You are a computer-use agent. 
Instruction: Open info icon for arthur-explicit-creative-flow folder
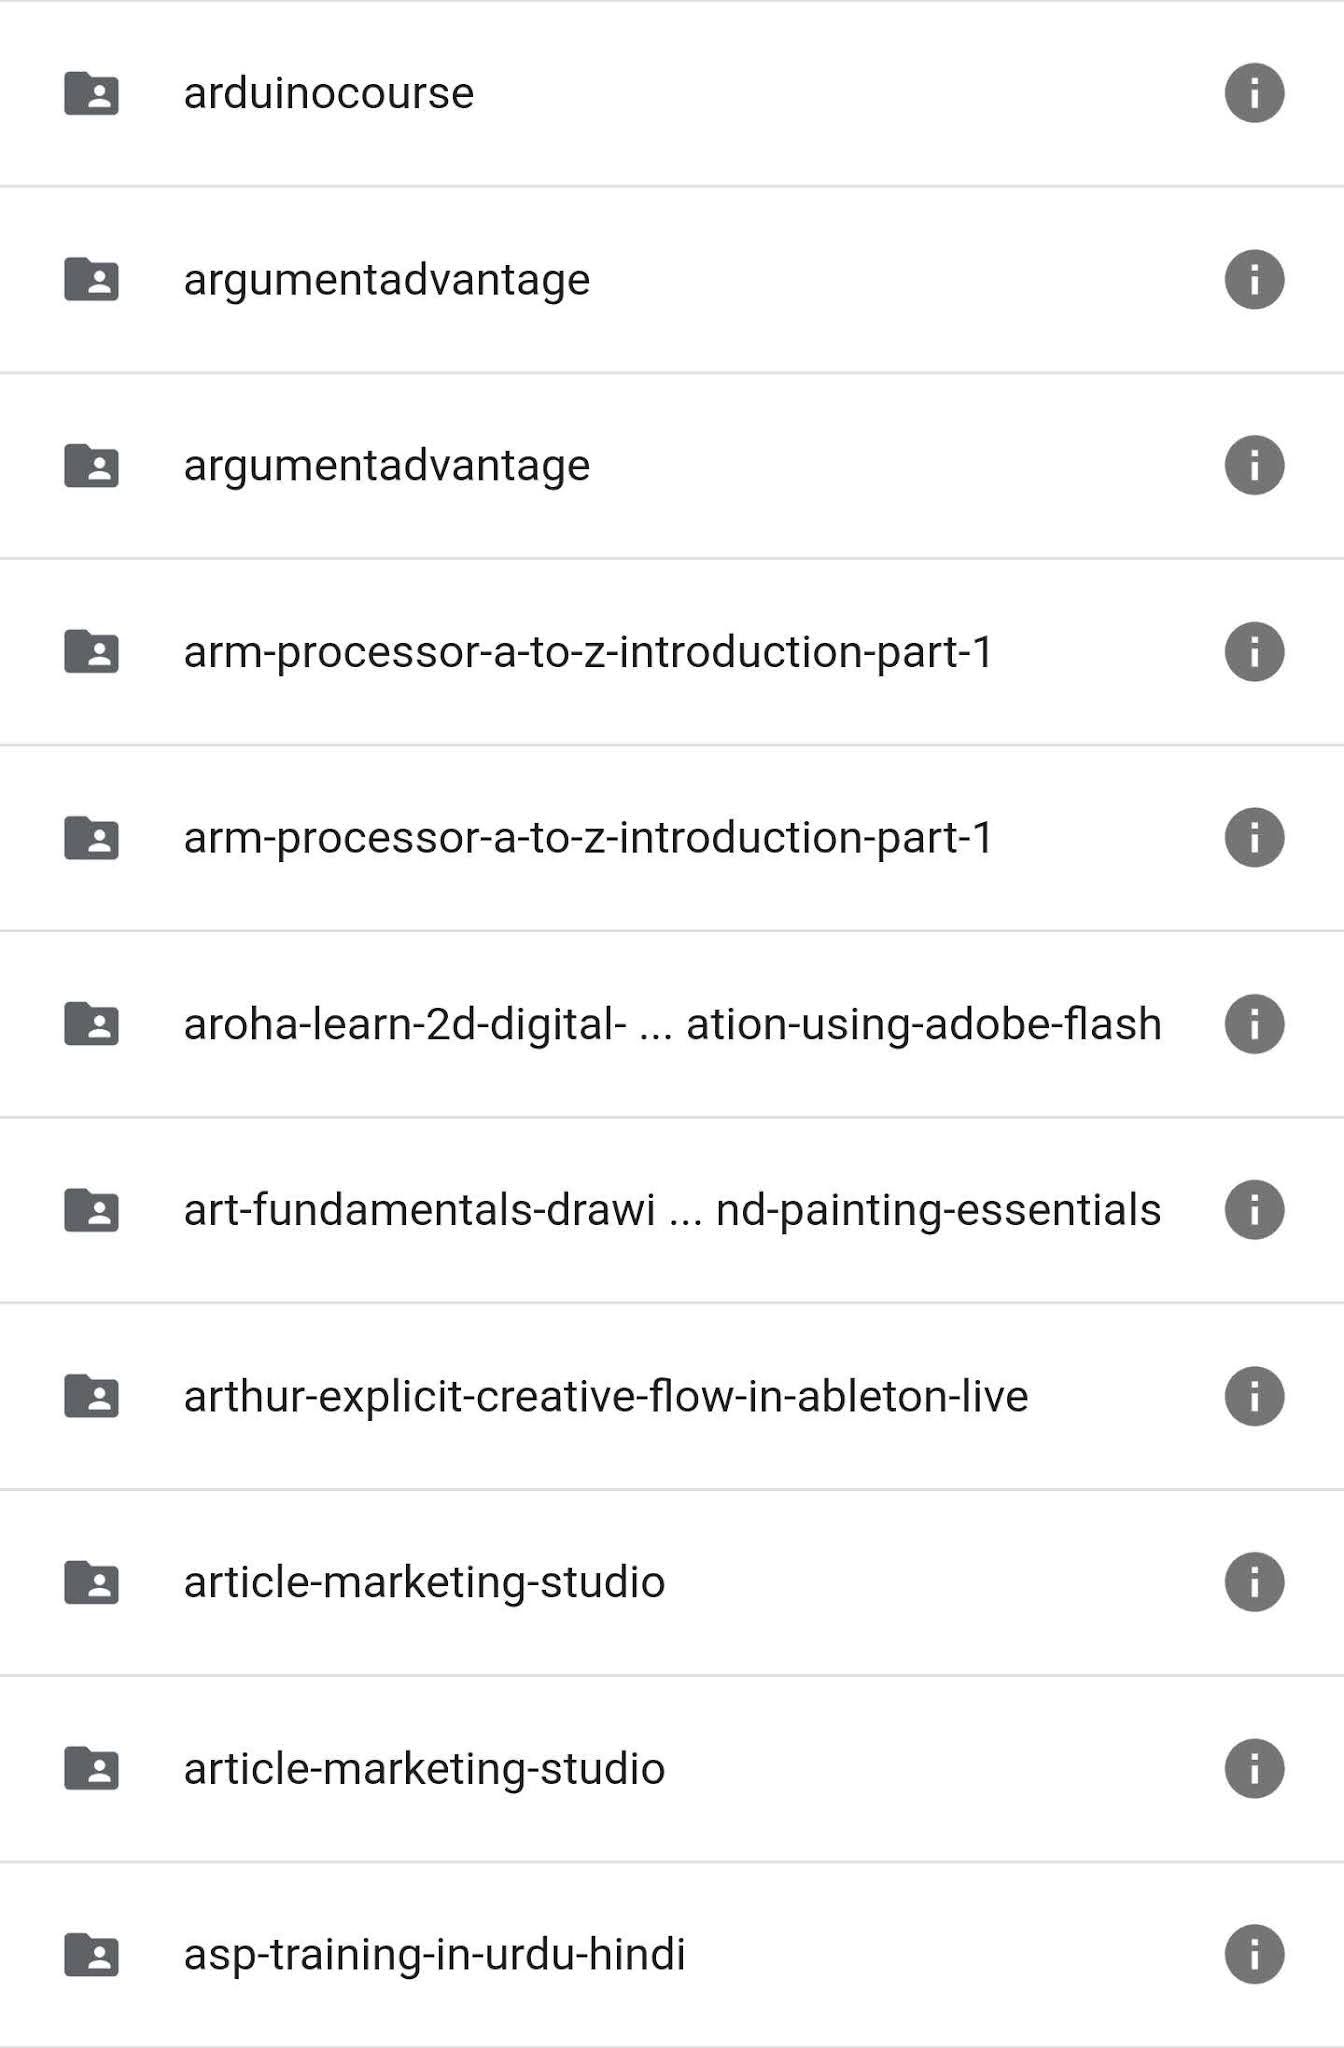pos(1254,1396)
